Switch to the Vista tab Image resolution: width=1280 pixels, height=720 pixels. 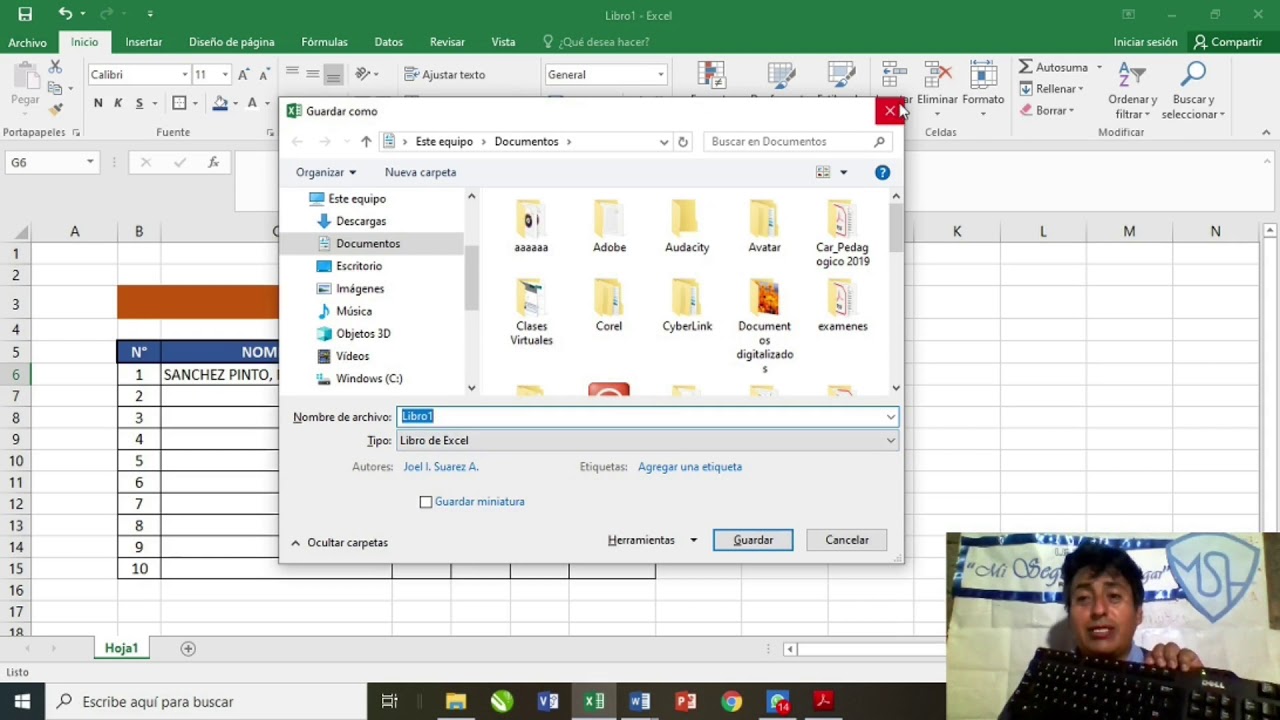(504, 42)
